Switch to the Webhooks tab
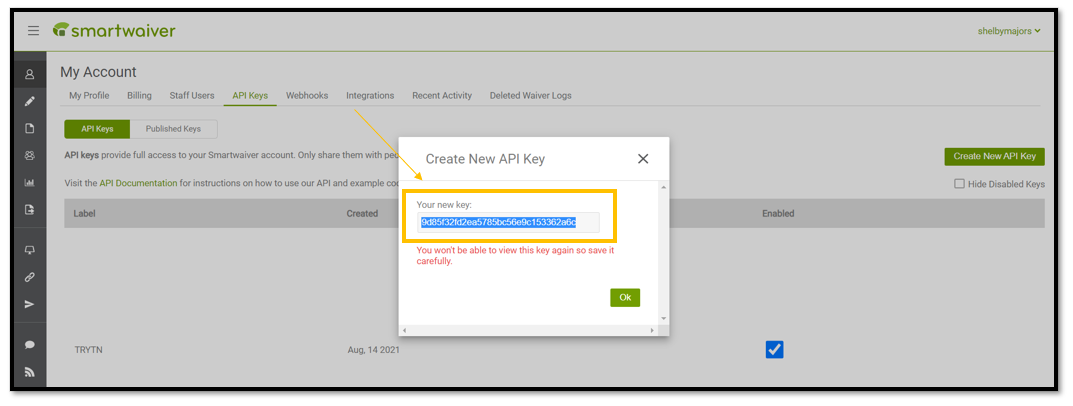Viewport: 1073px width, 406px height. [307, 95]
